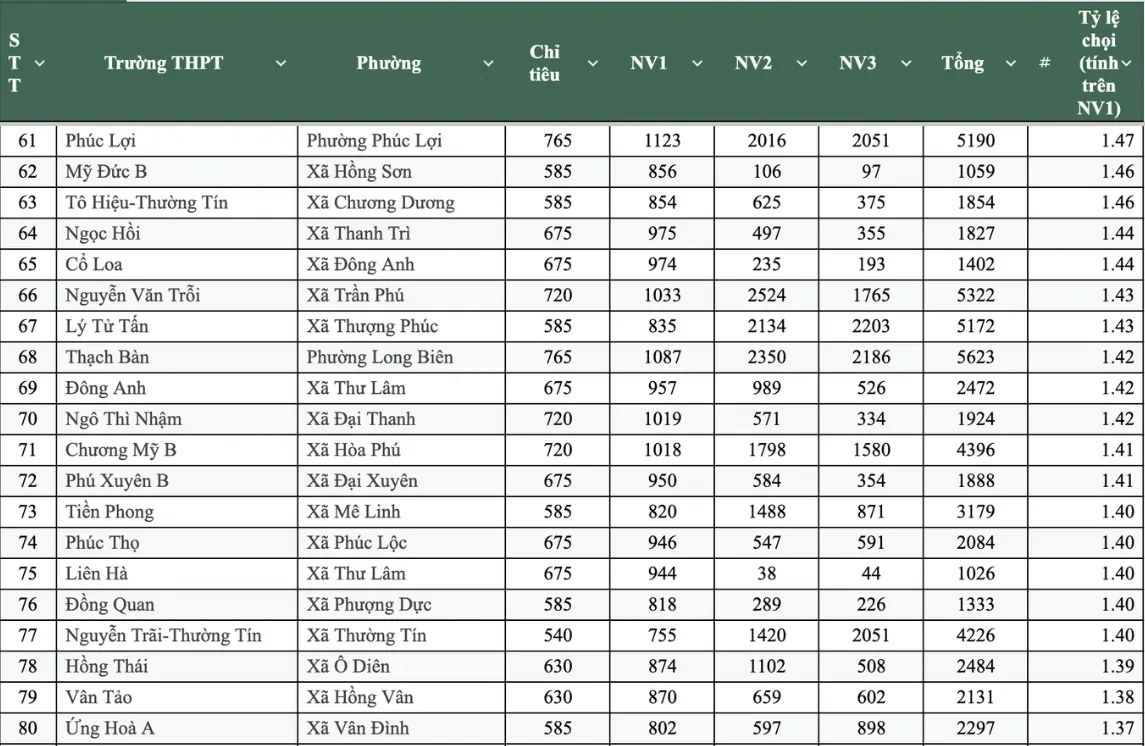Viewport: 1145px width, 746px height.
Task: Click the Nguyễn Trãi-Thường Tín school cell
Action: point(163,636)
